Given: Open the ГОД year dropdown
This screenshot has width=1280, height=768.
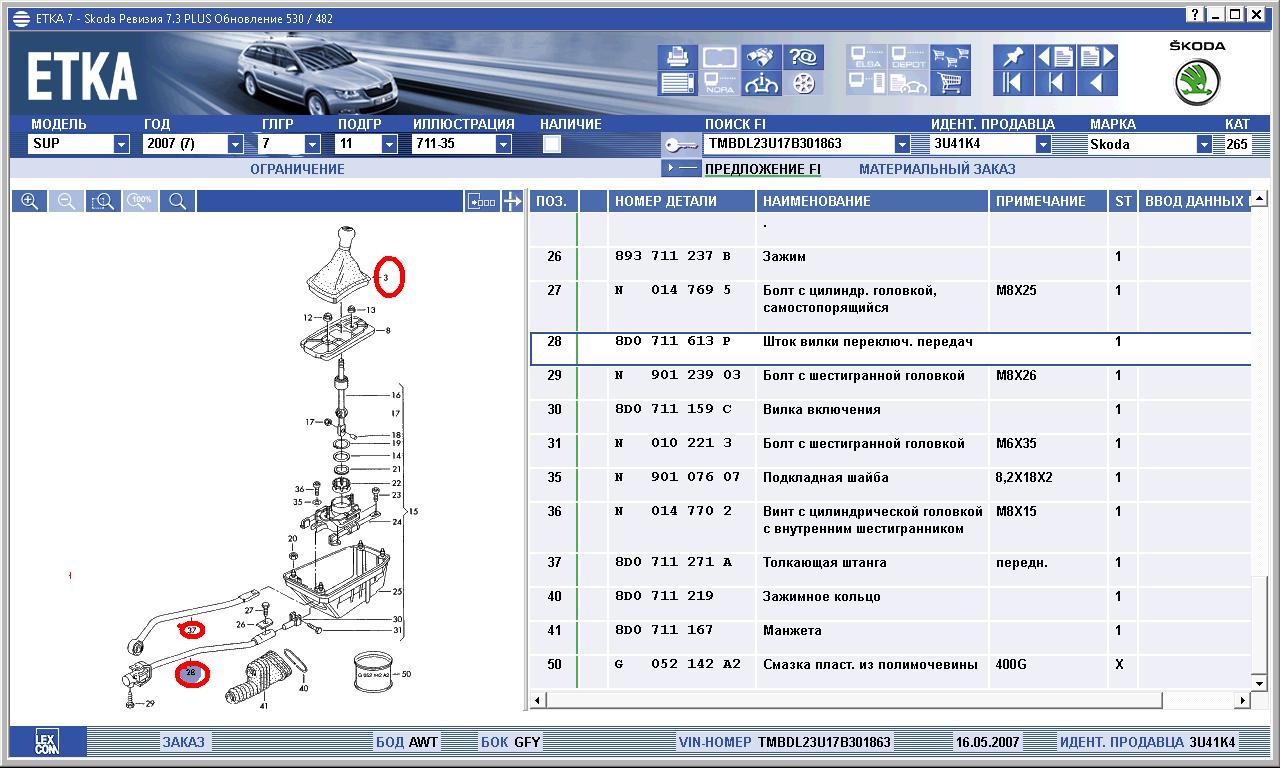Looking at the screenshot, I should click(x=235, y=144).
